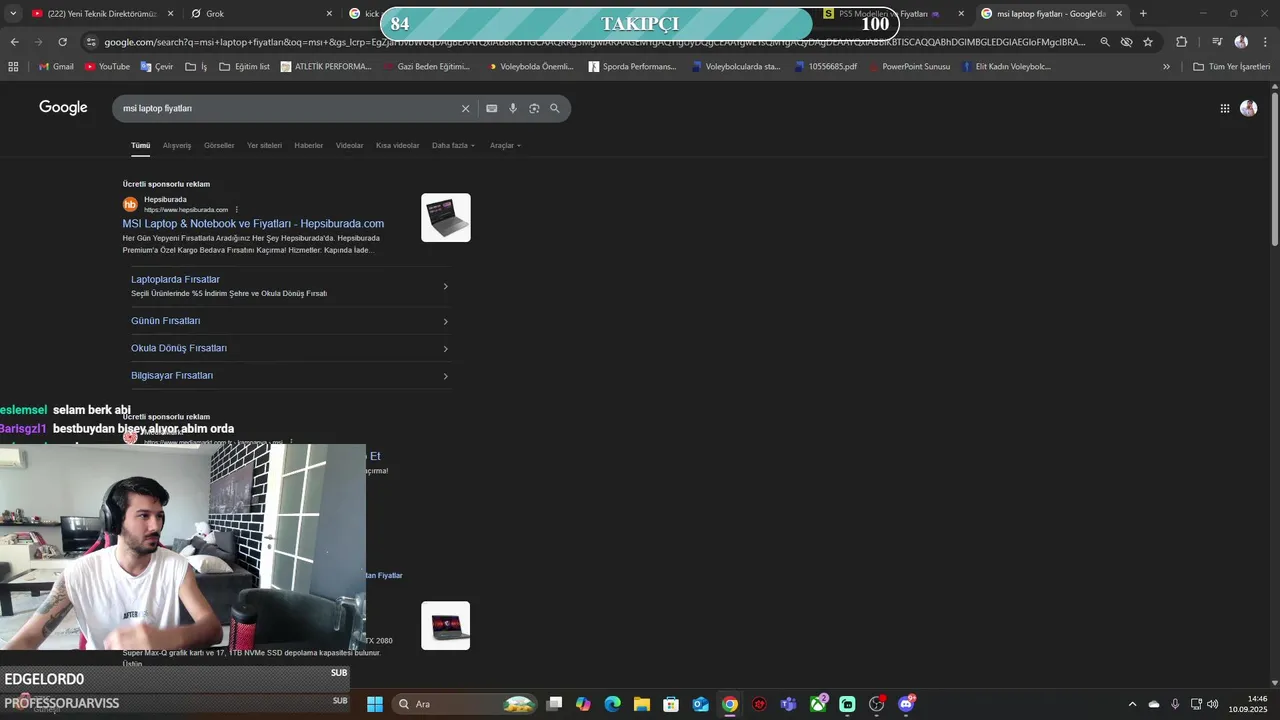Open Windows Start menu
This screenshot has height=720, width=1280.
click(x=375, y=704)
